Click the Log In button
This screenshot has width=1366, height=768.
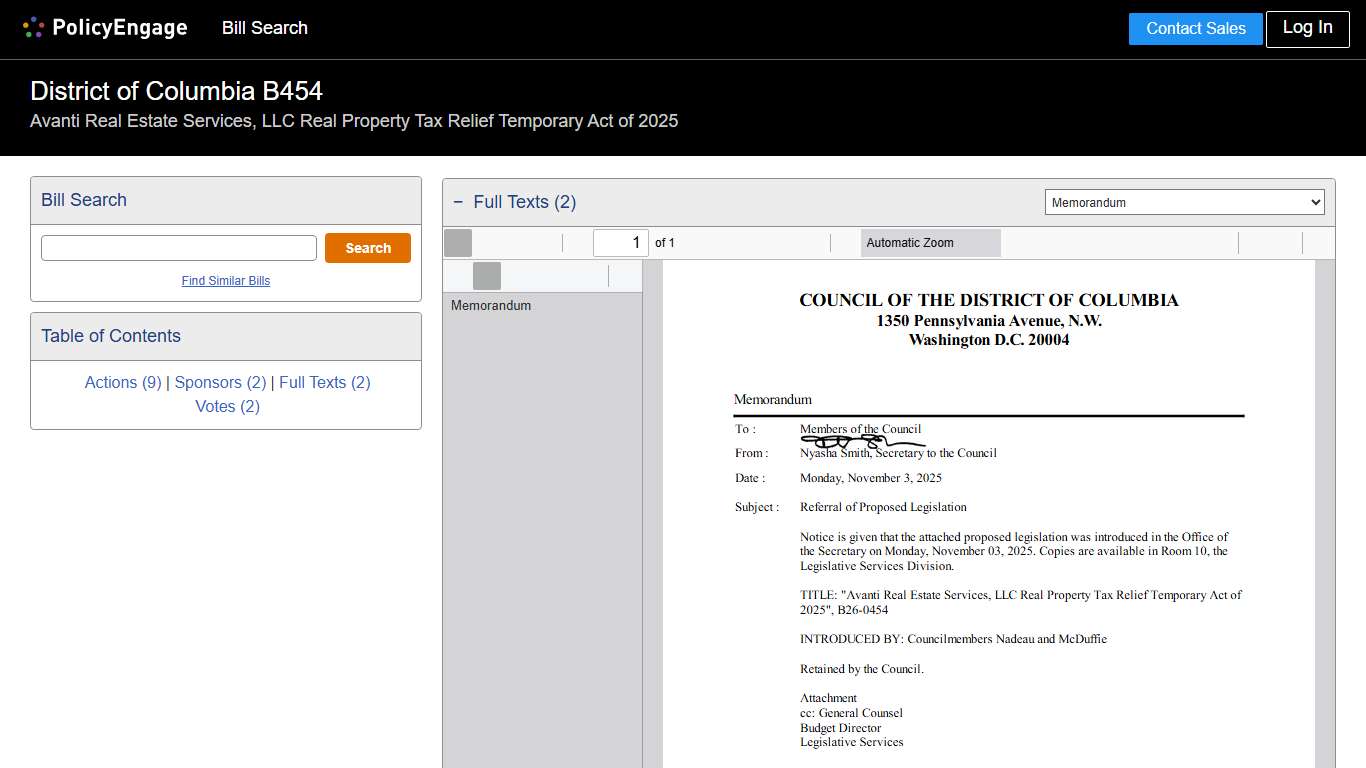1307,28
